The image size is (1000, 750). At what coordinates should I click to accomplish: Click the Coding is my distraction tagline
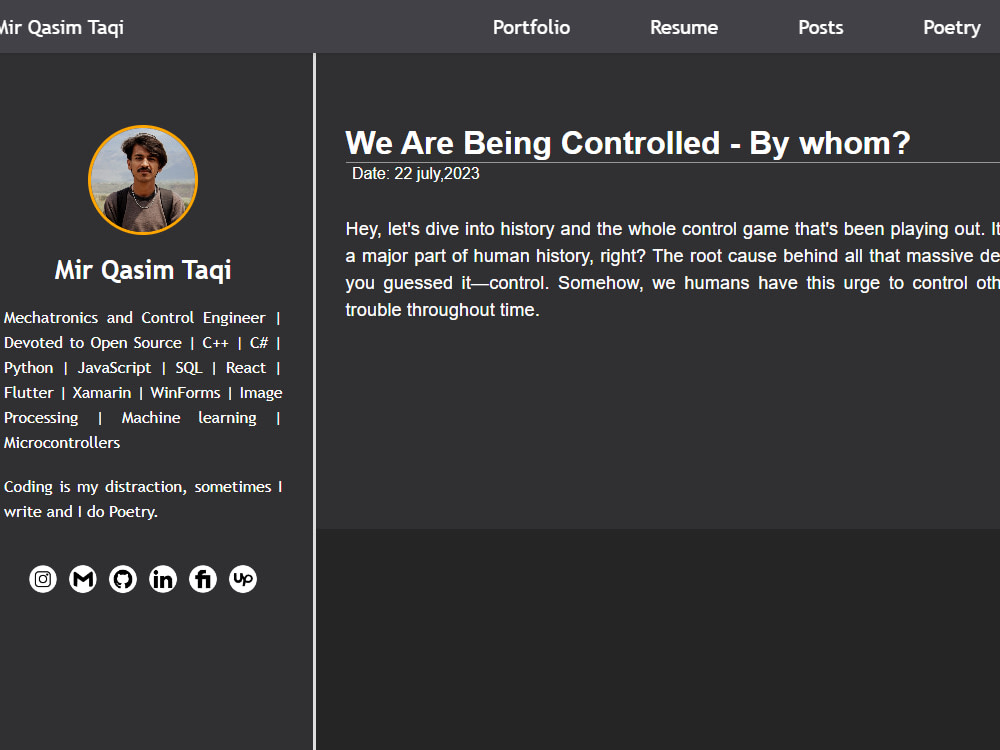[143, 499]
